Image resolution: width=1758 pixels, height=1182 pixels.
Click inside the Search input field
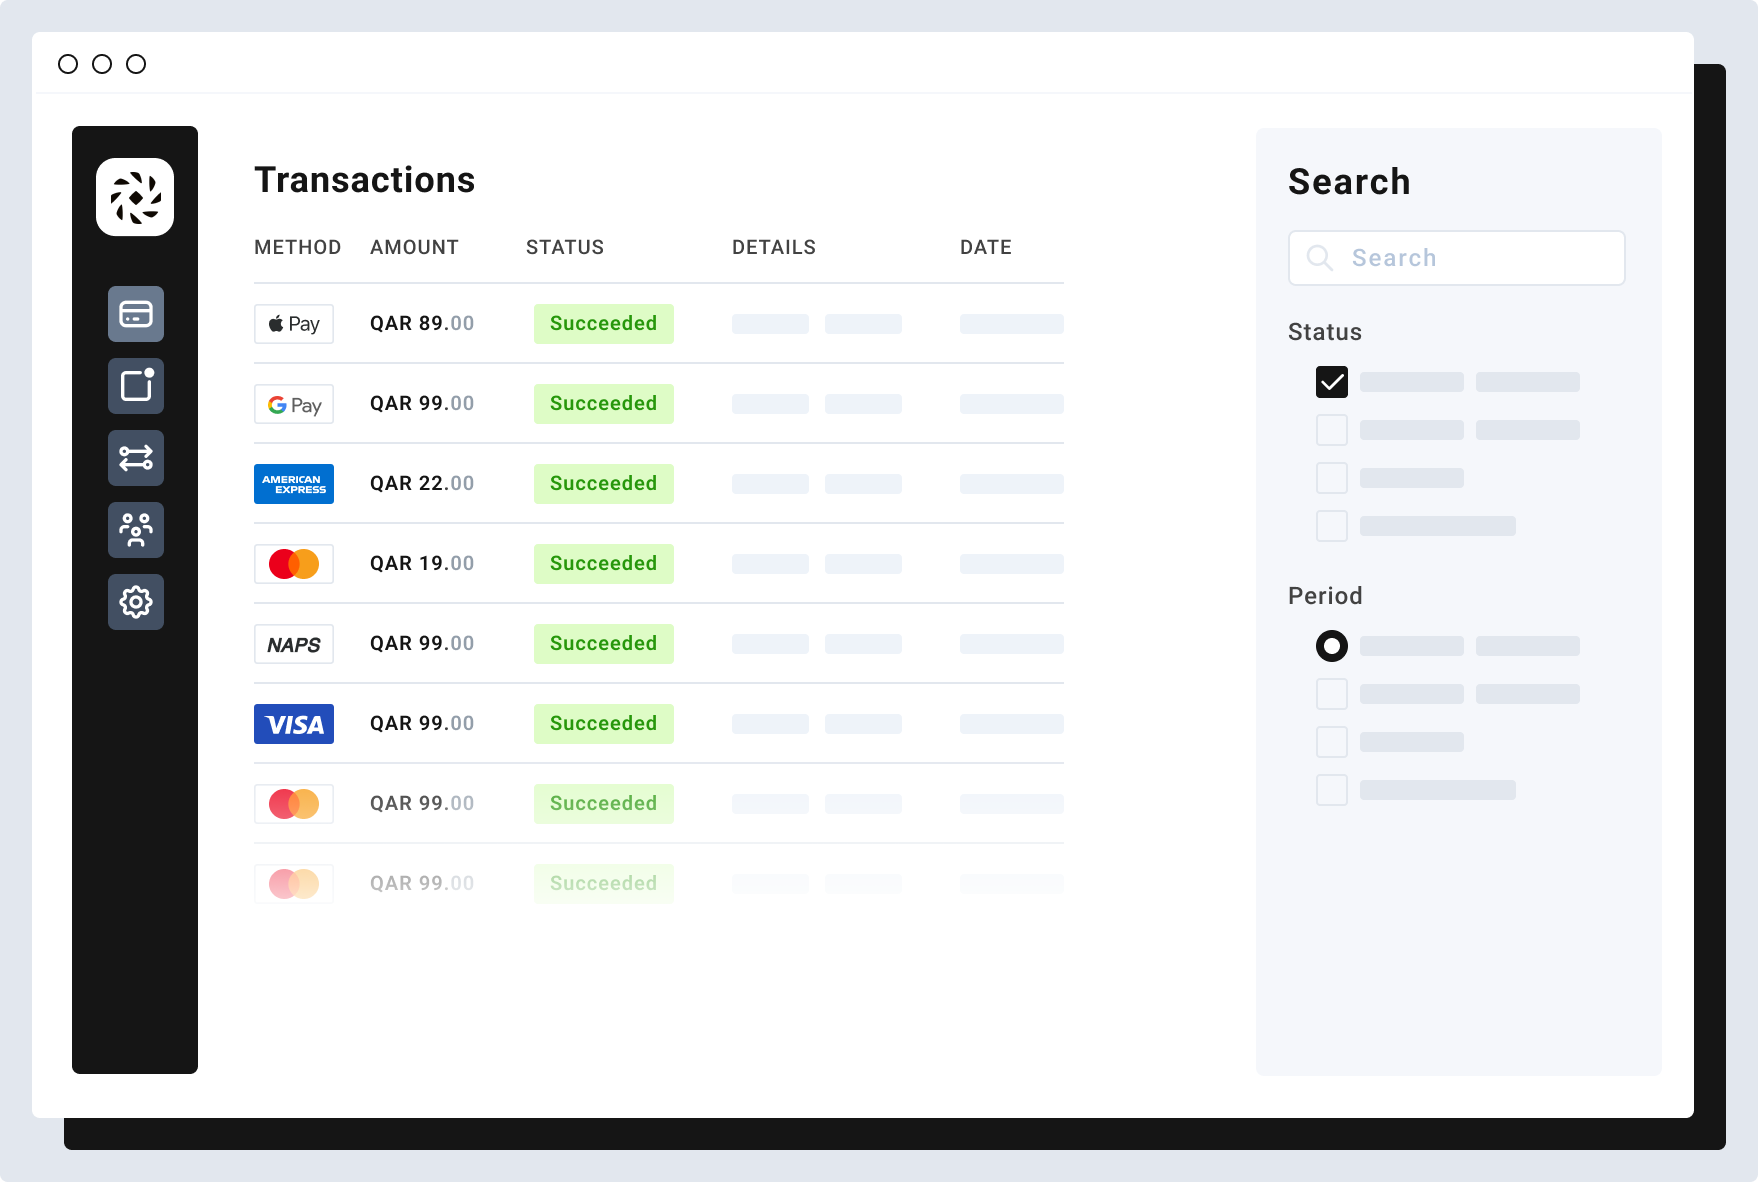pos(1456,257)
